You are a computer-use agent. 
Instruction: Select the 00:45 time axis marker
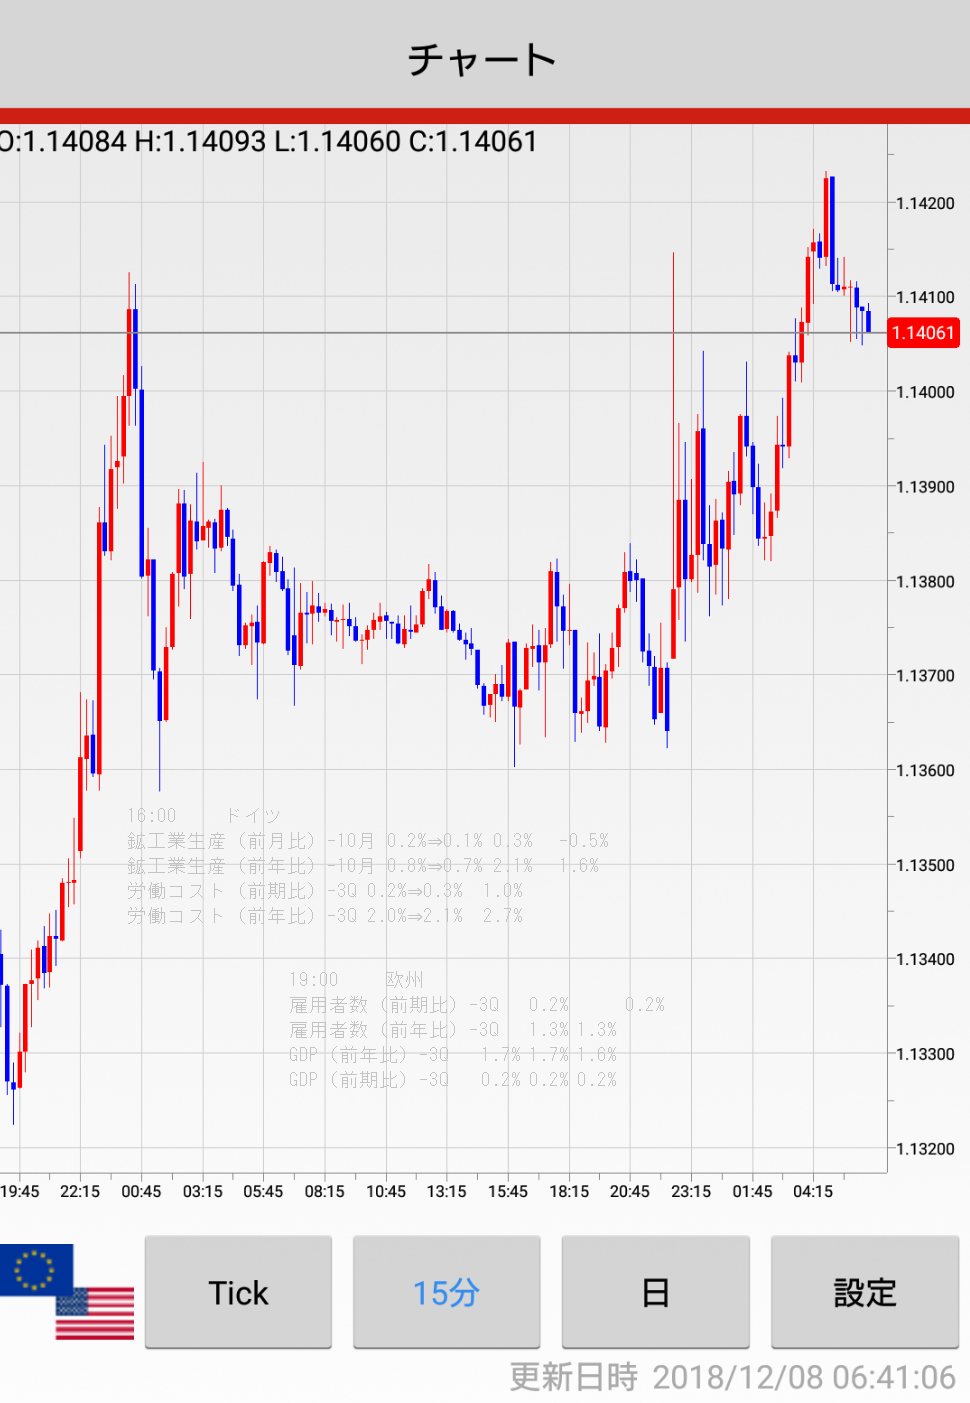tap(141, 1191)
